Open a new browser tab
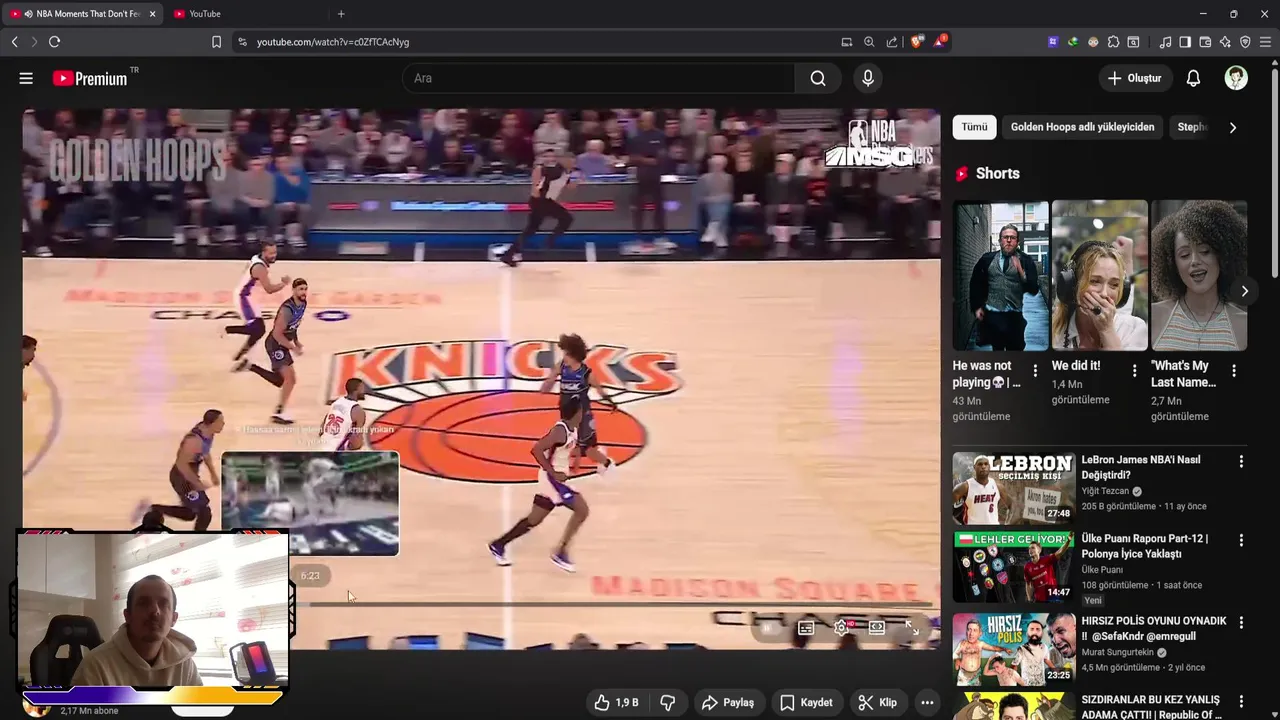Image resolution: width=1280 pixels, height=720 pixels. click(341, 14)
